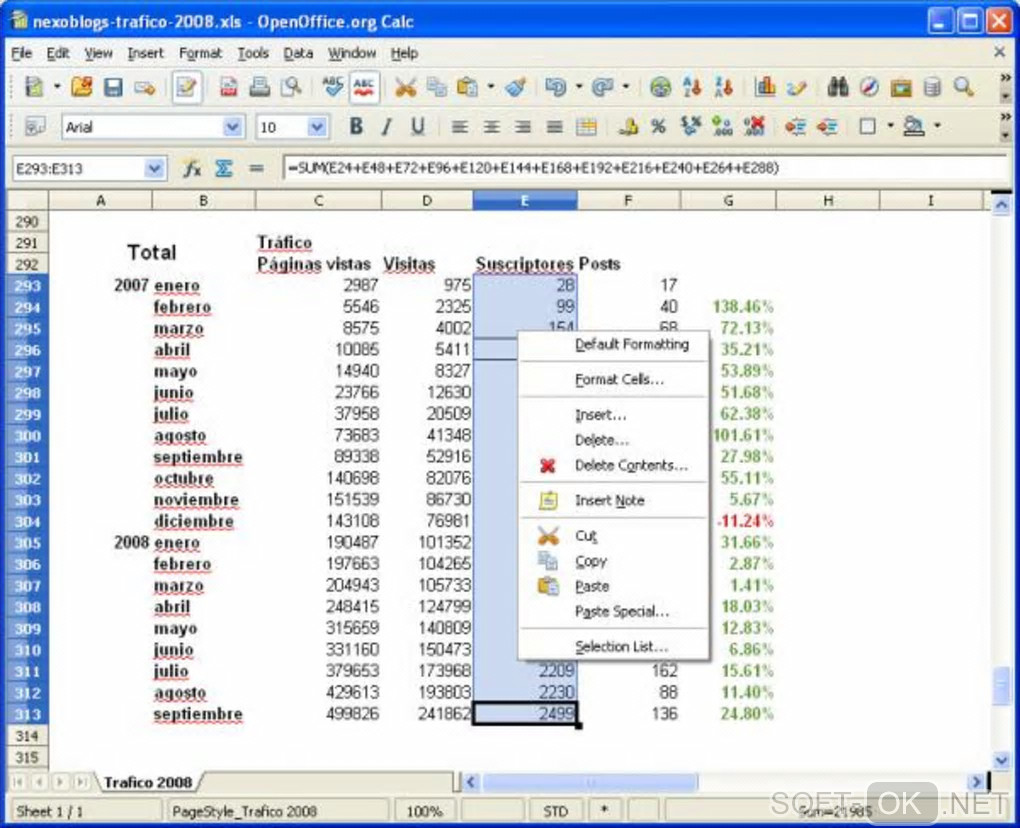Select the Format Paintbrush
Image resolution: width=1020 pixels, height=828 pixels.
pyautogui.click(x=515, y=87)
